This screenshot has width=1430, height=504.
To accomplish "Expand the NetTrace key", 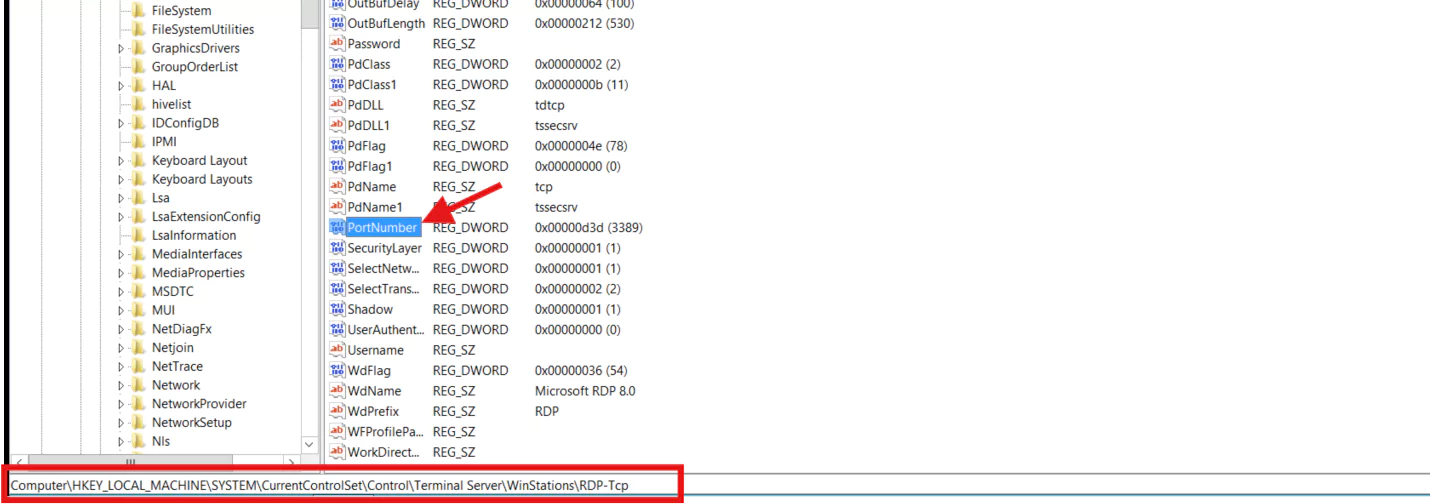I will [121, 367].
